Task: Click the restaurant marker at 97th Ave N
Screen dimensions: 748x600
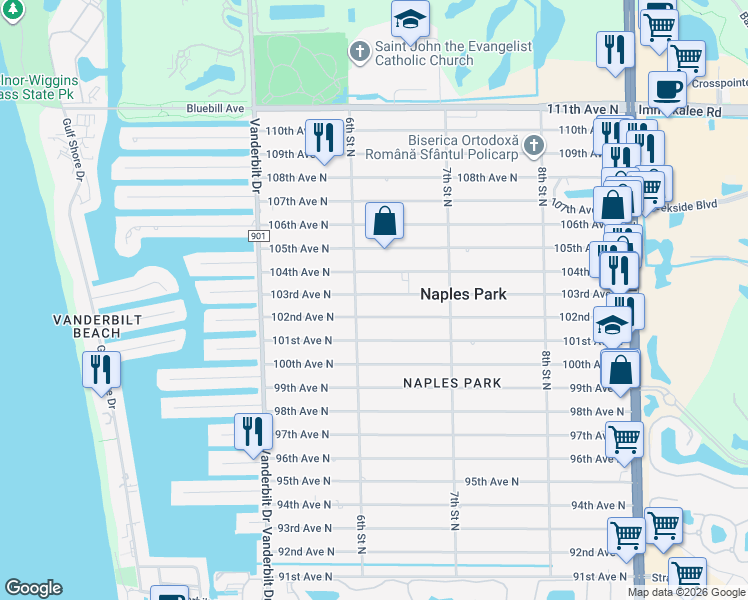Action: coord(253,433)
